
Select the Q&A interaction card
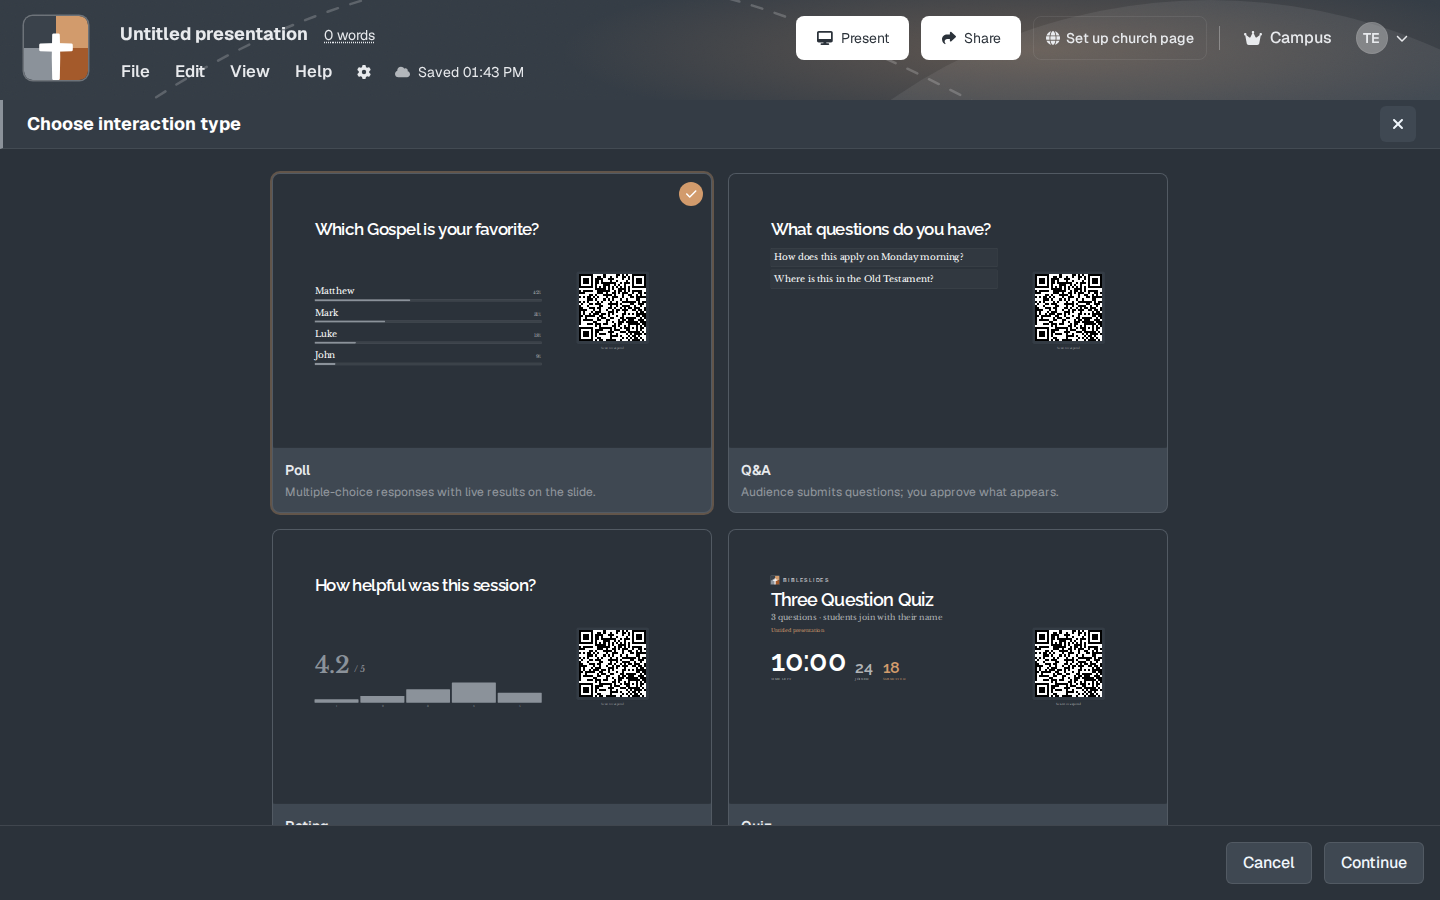point(948,343)
